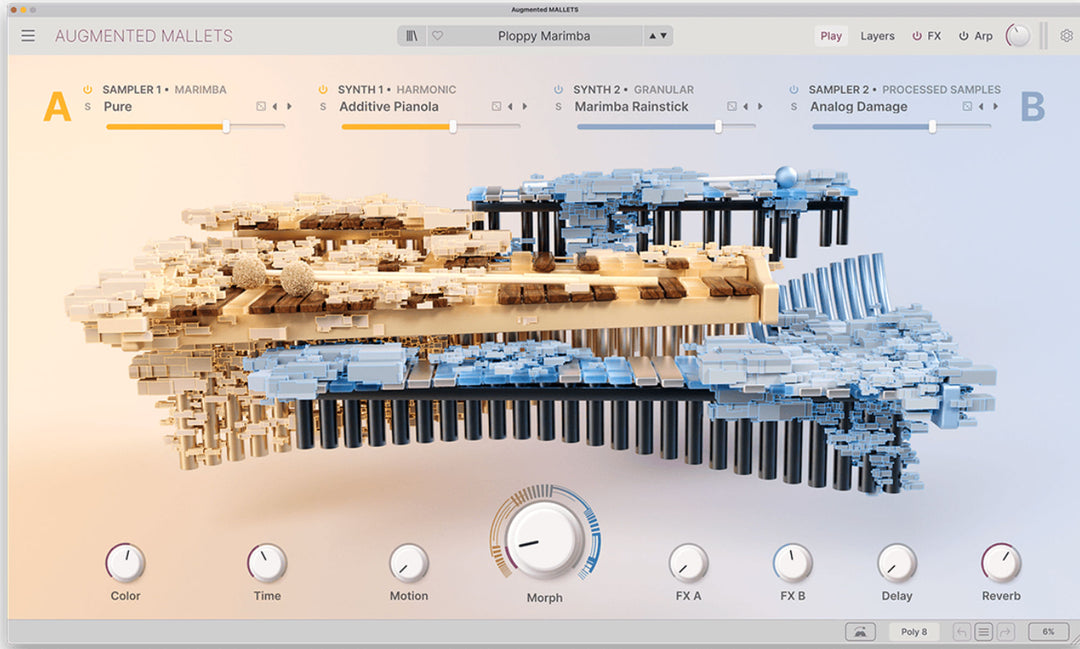Go to the previous Synth 2 sound
Image resolution: width=1080 pixels, height=649 pixels.
point(745,106)
